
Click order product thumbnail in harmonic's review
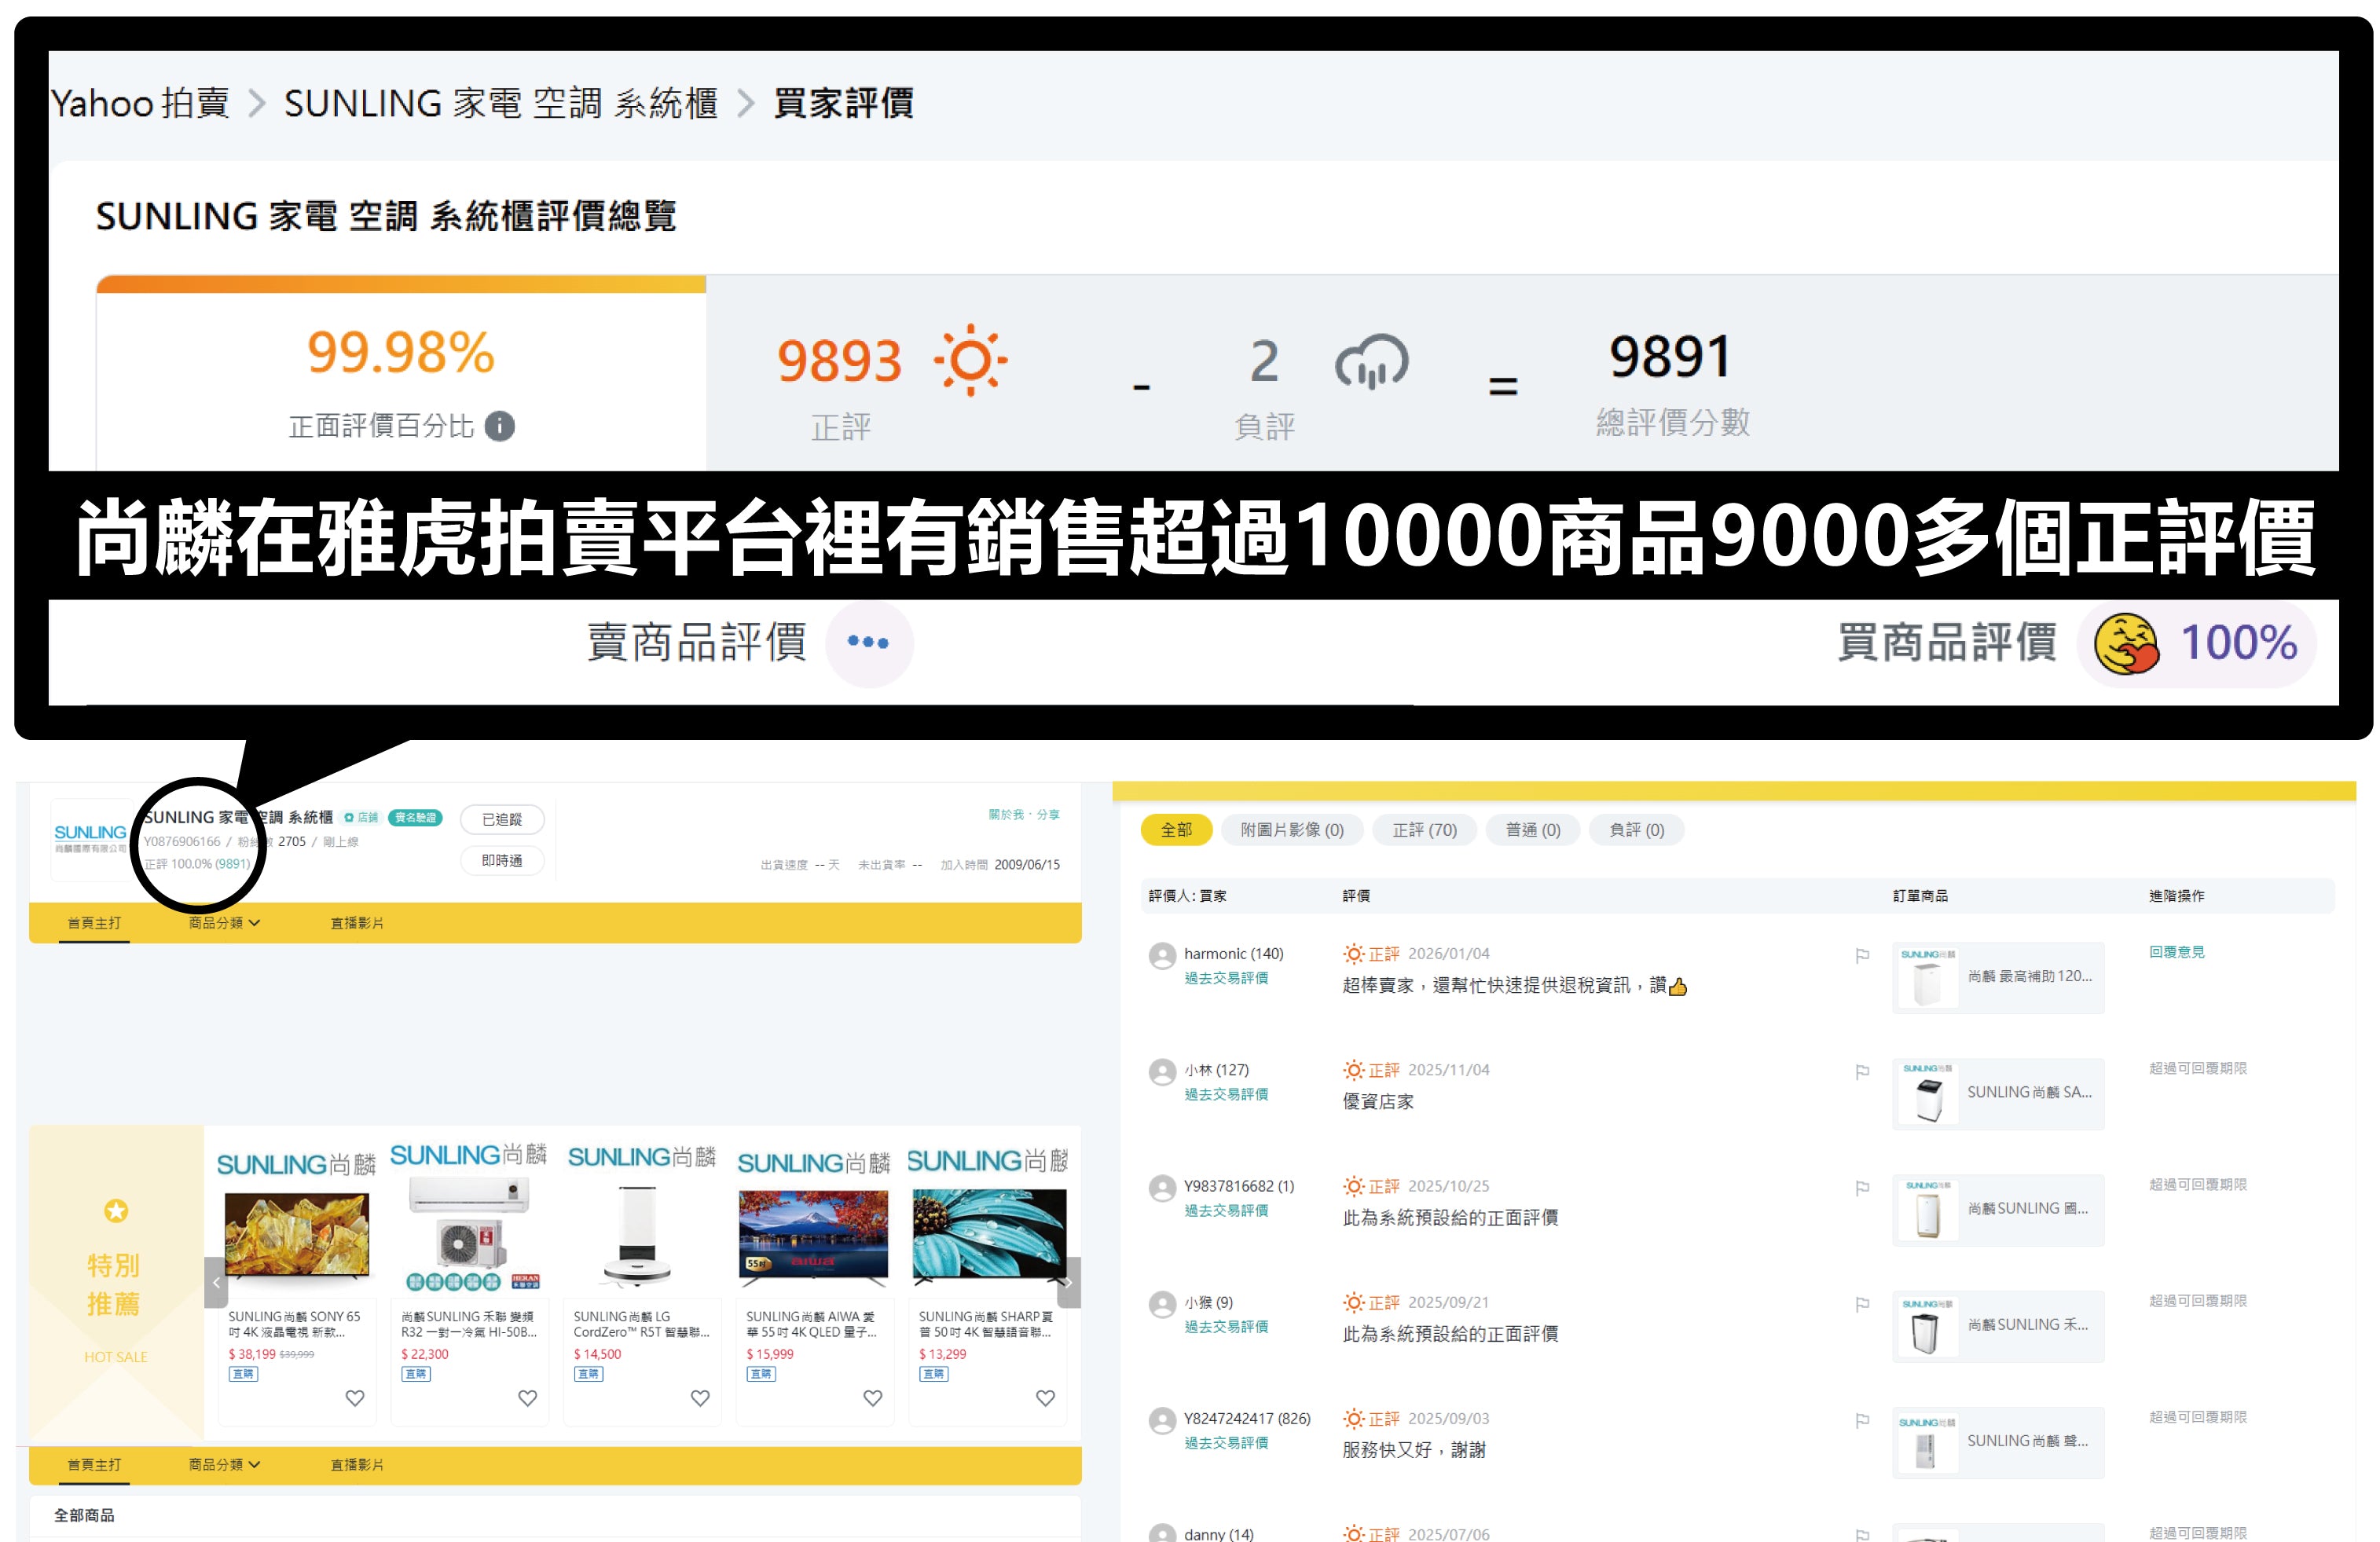click(1927, 979)
